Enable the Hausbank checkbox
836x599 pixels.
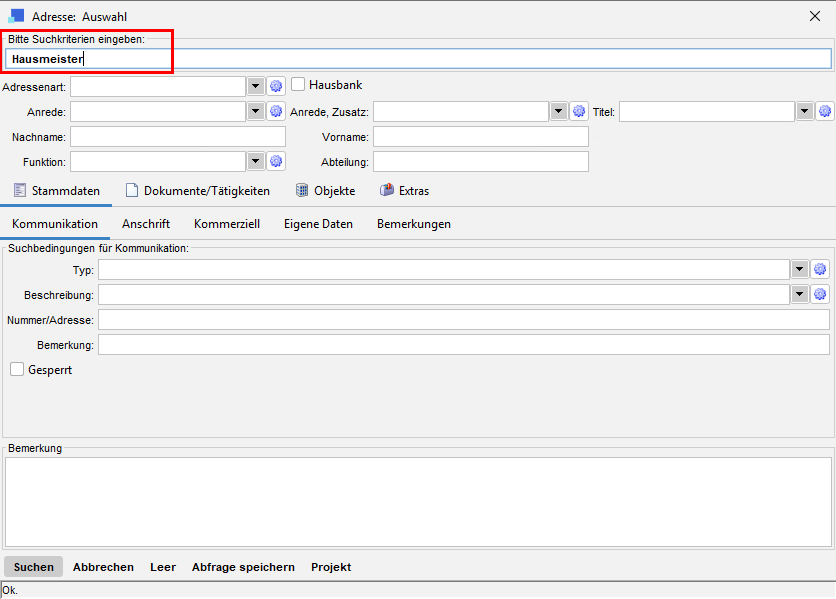click(x=298, y=85)
